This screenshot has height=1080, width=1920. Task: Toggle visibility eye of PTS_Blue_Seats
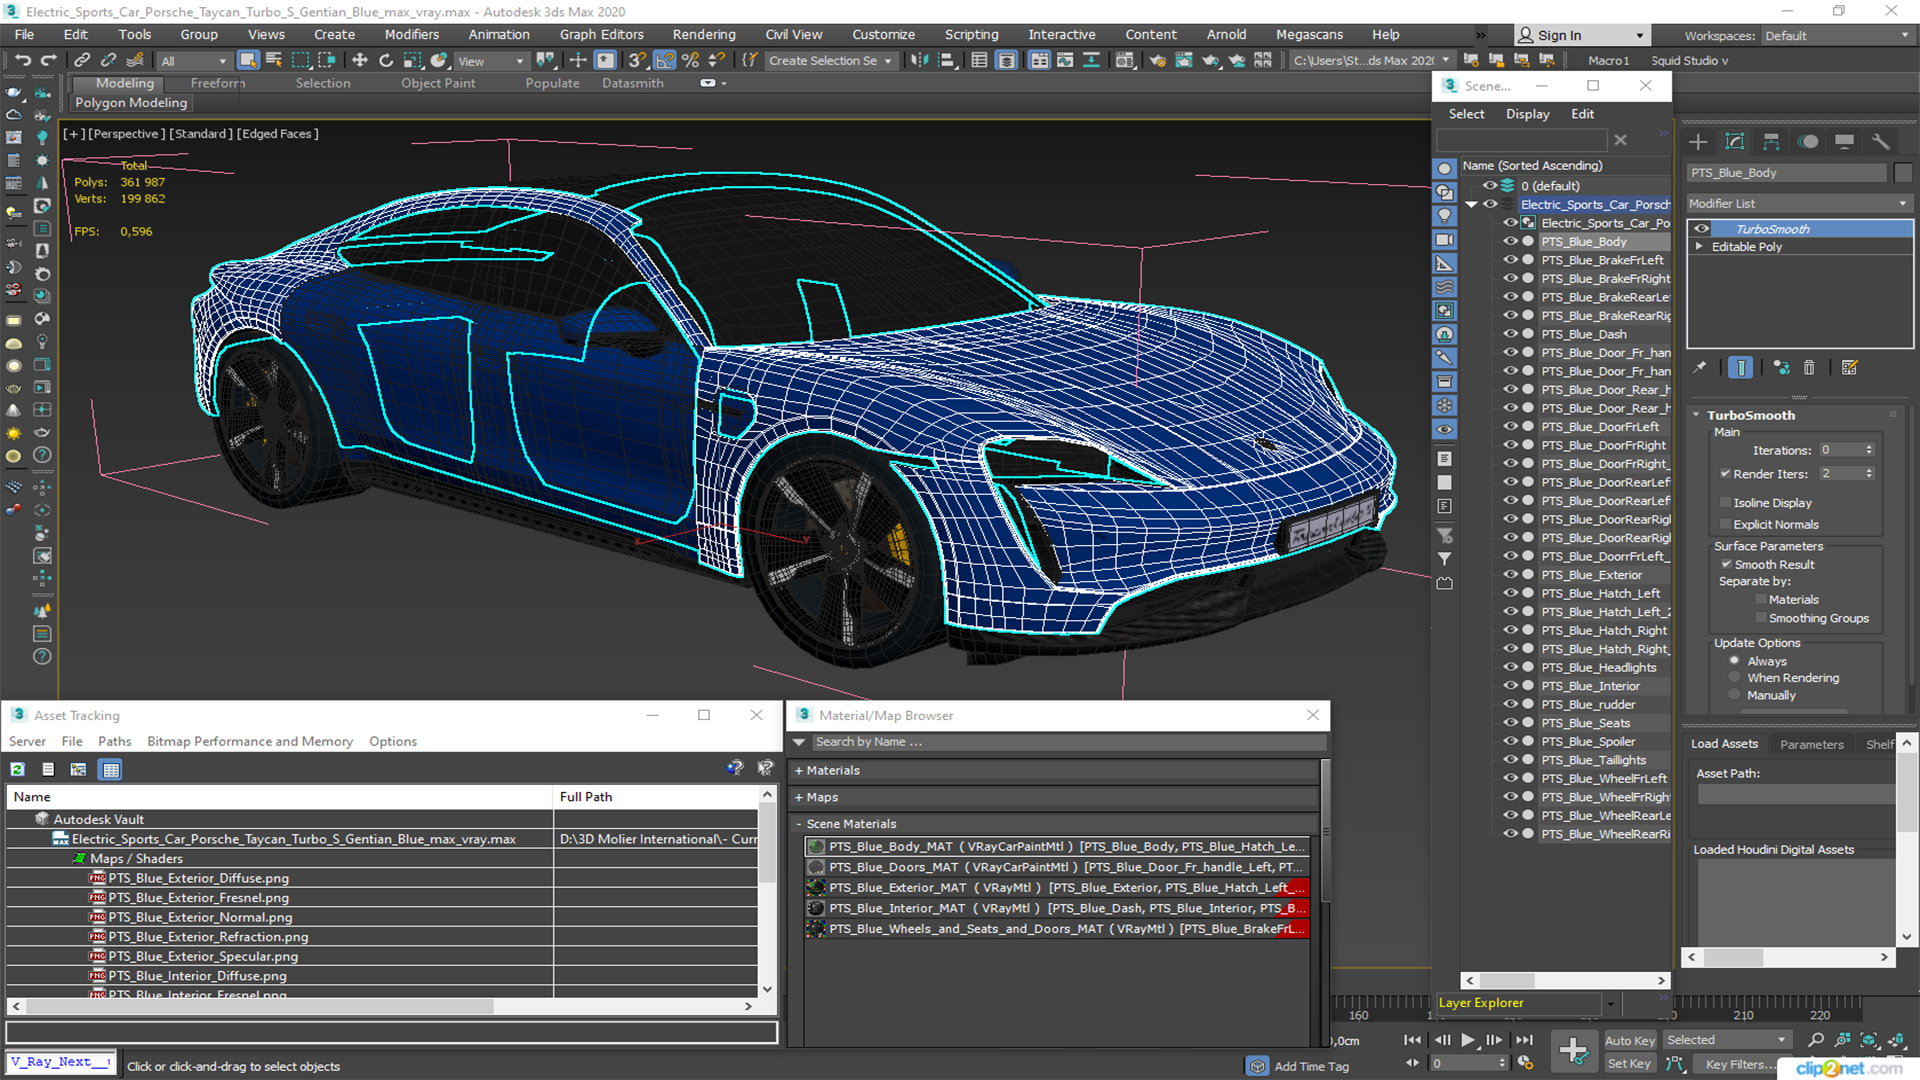tap(1510, 723)
